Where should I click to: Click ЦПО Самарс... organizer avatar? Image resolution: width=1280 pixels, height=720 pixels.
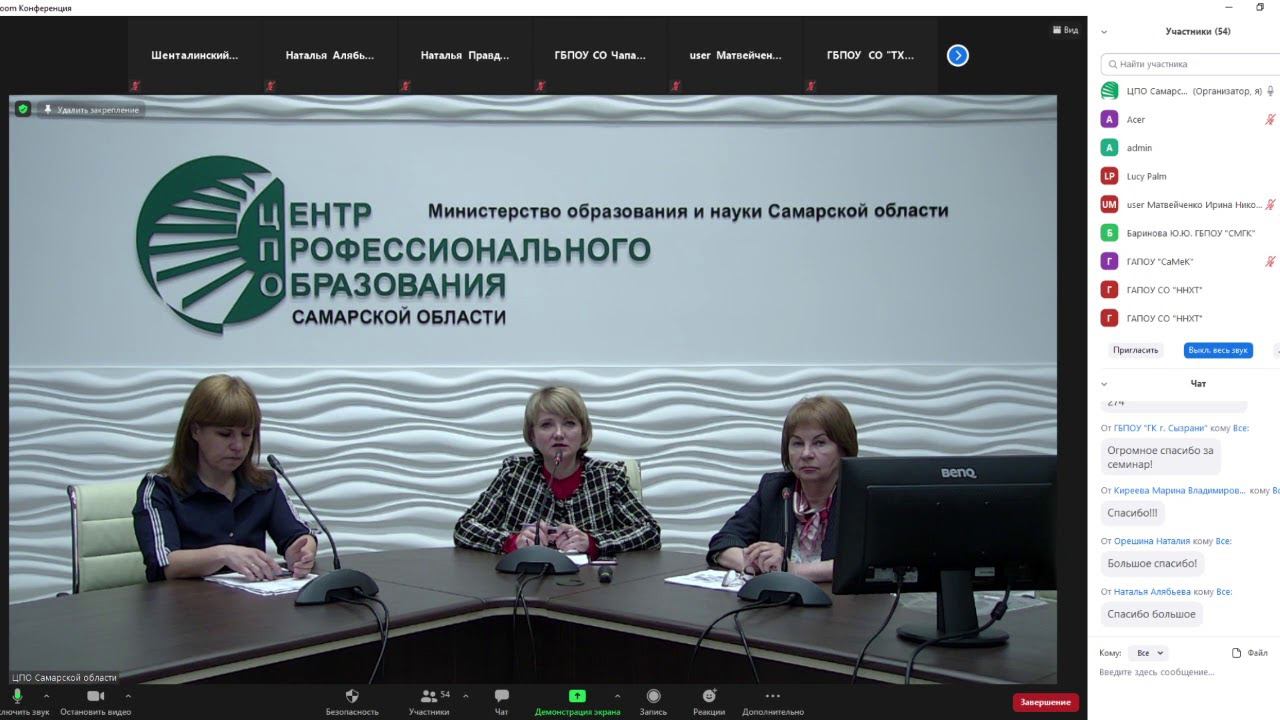click(1108, 91)
